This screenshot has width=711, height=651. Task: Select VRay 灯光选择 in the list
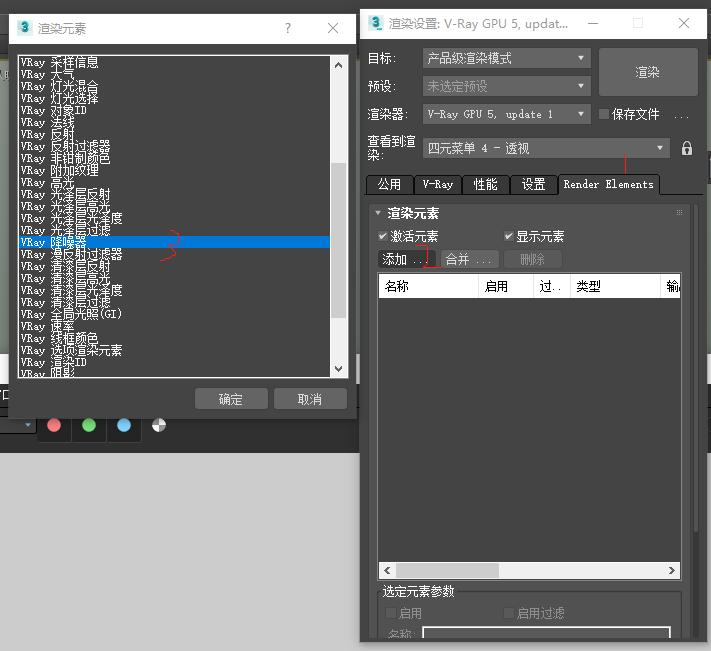tap(174, 98)
